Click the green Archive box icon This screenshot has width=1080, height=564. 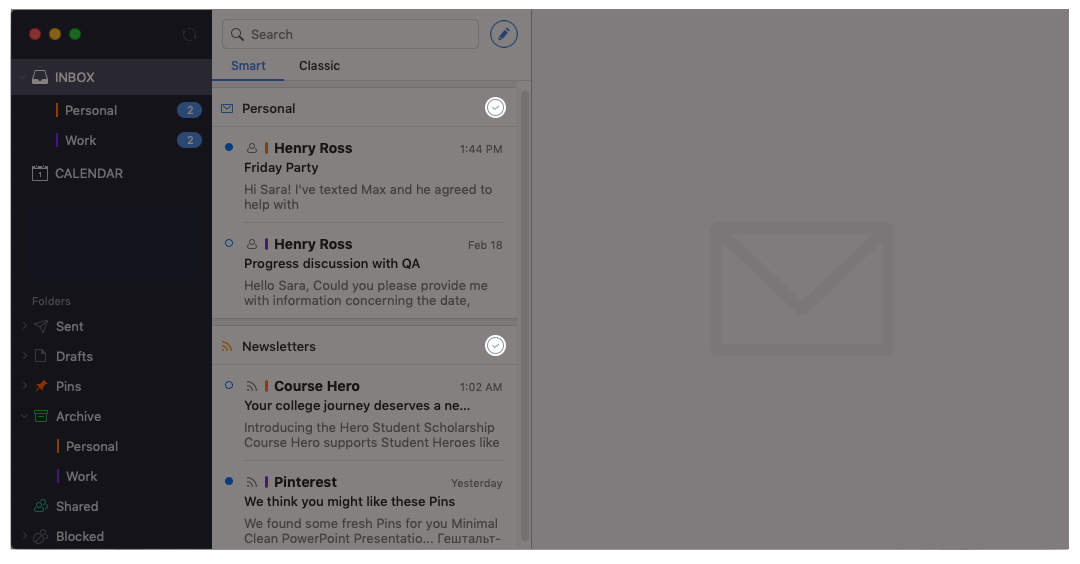pos(41,416)
